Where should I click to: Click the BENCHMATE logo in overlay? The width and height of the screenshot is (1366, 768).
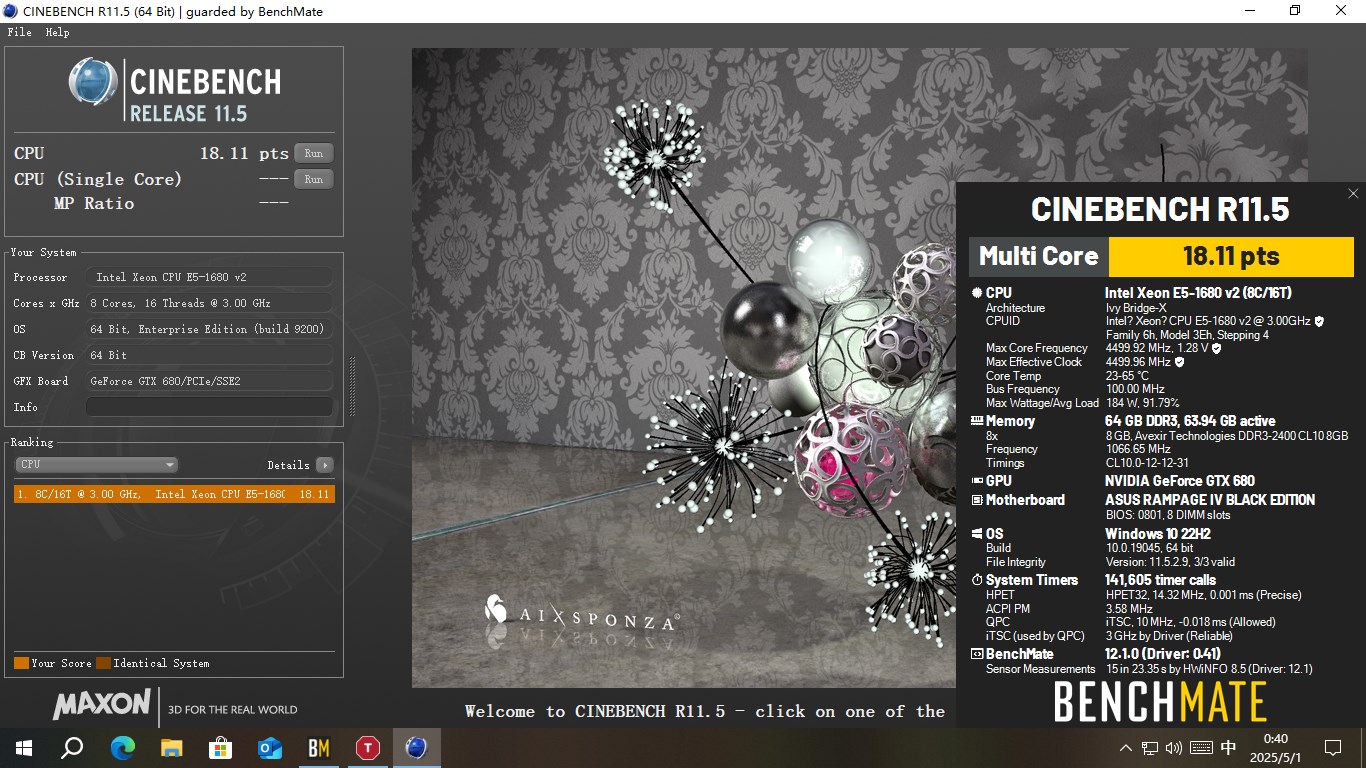coord(1160,702)
